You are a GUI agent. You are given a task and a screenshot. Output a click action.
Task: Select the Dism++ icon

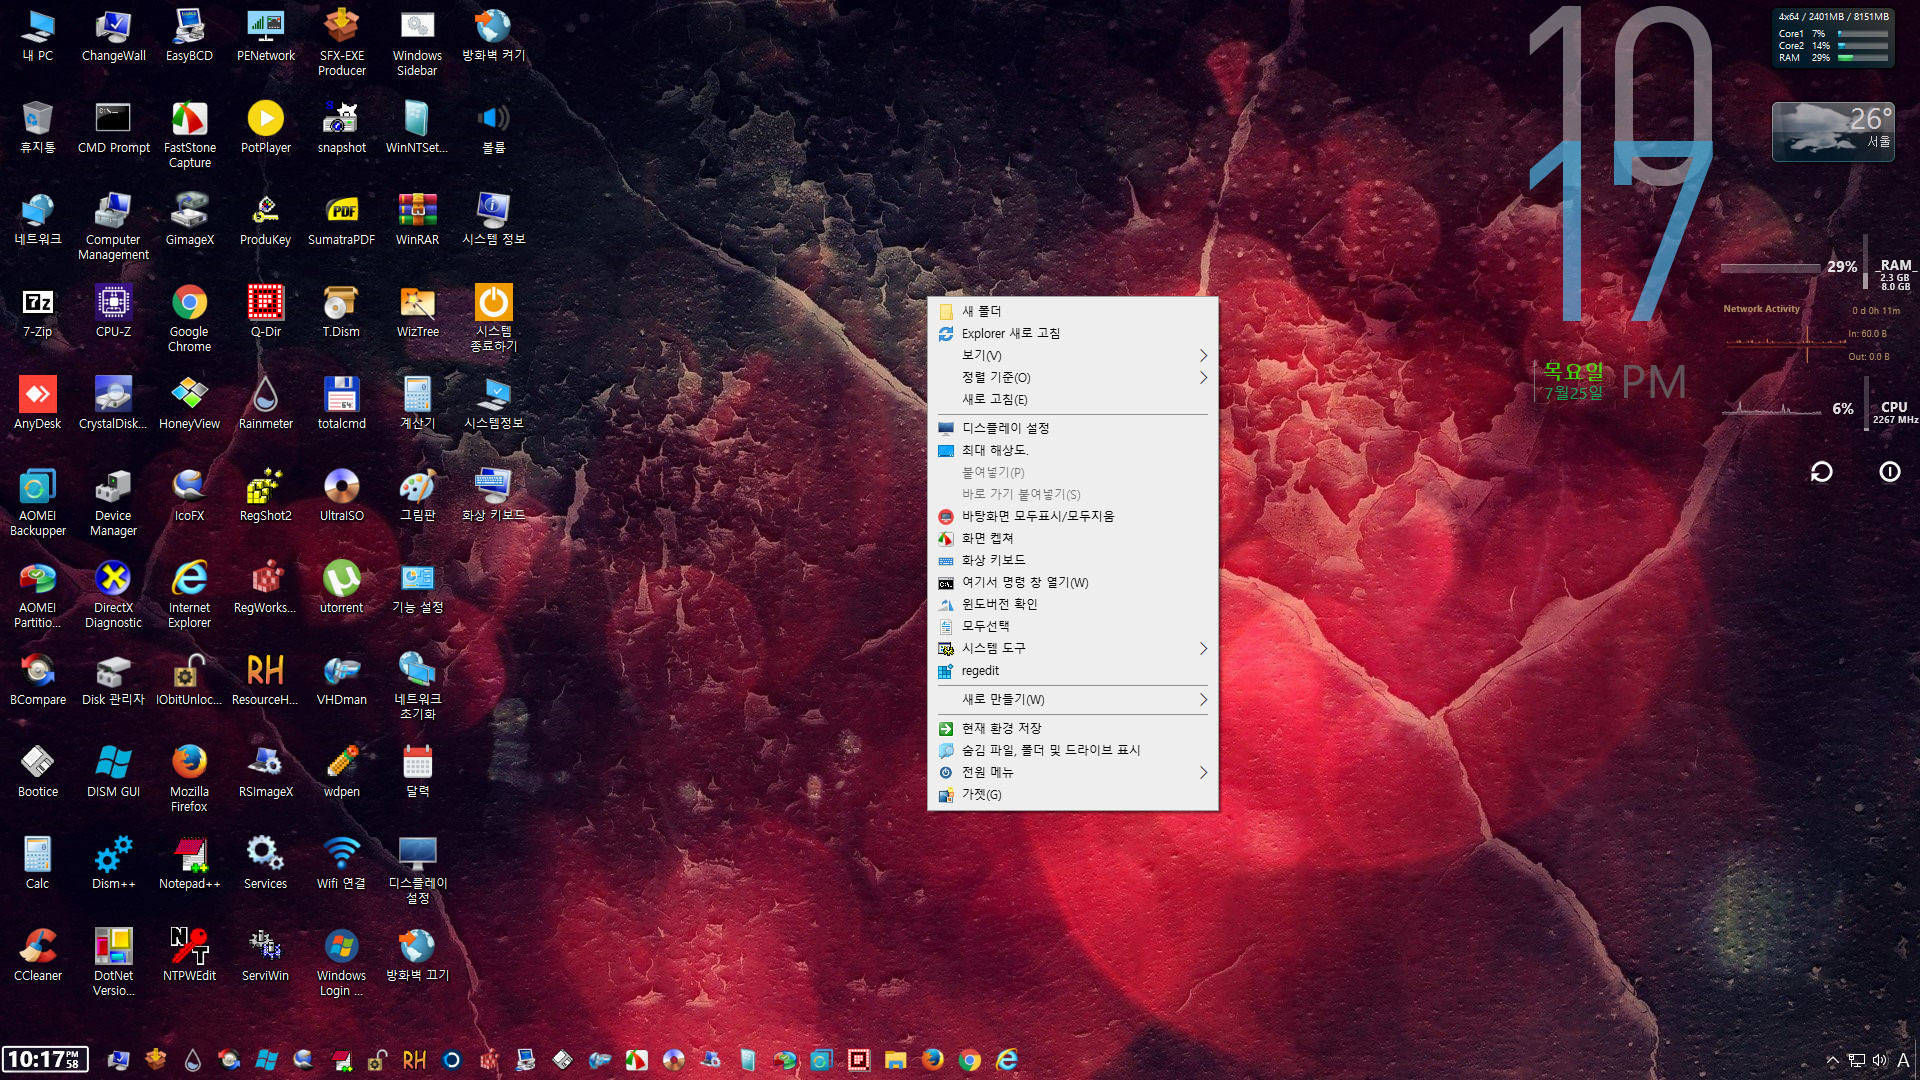[x=113, y=864]
